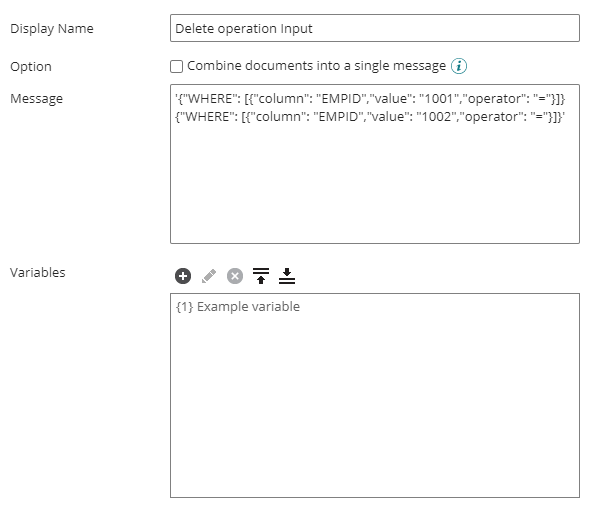602x532 pixels.
Task: Click the empty area of Variables list
Action: pyautogui.click(x=374, y=420)
